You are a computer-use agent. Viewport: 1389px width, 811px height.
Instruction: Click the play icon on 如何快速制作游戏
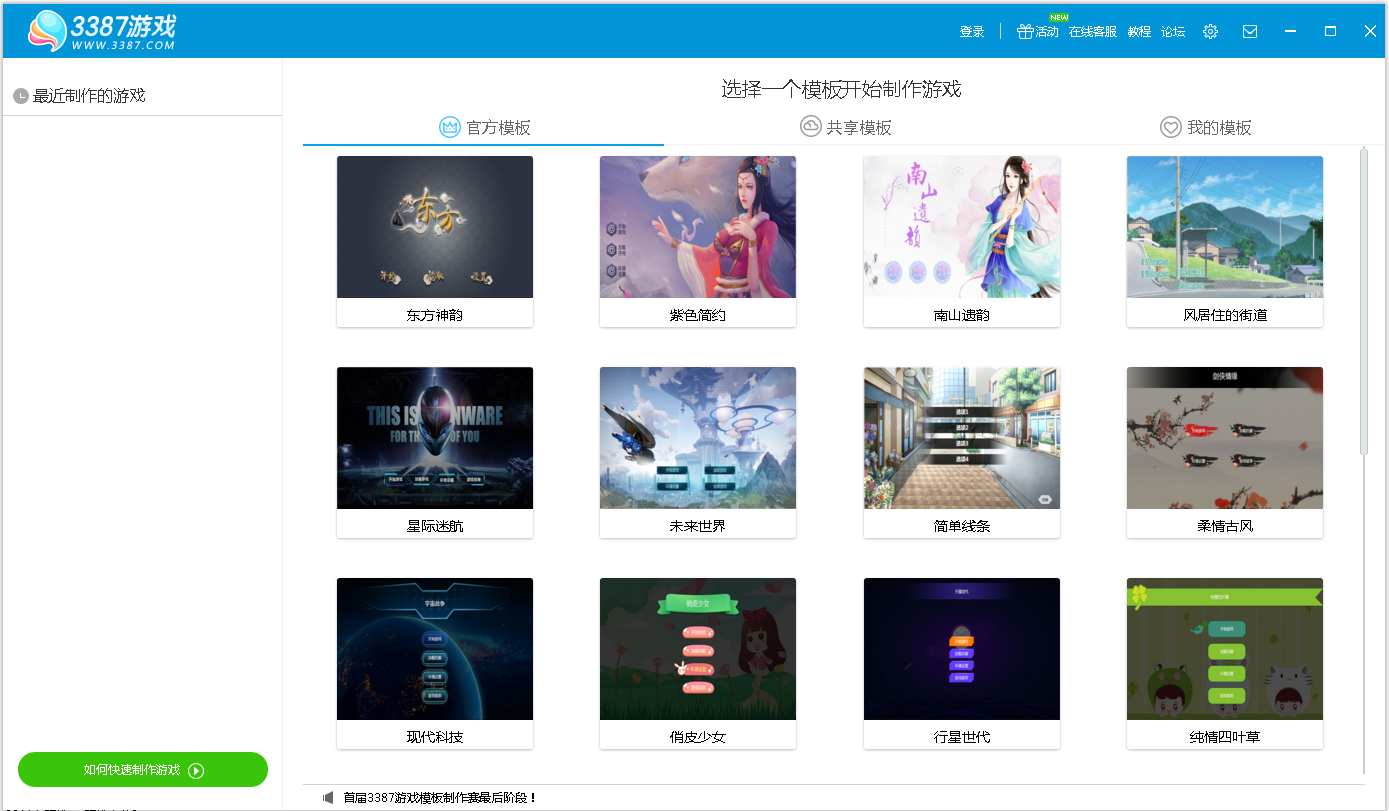pos(196,770)
